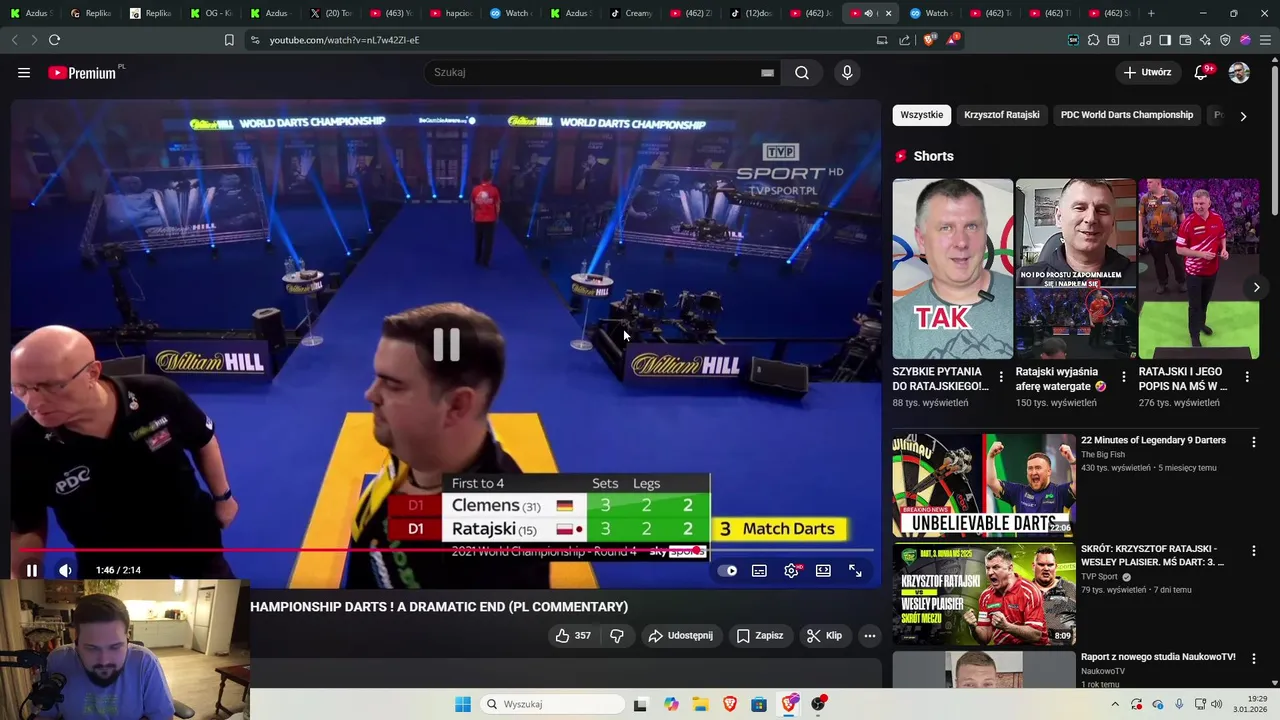
Task: Switch to theater mode
Action: (823, 571)
